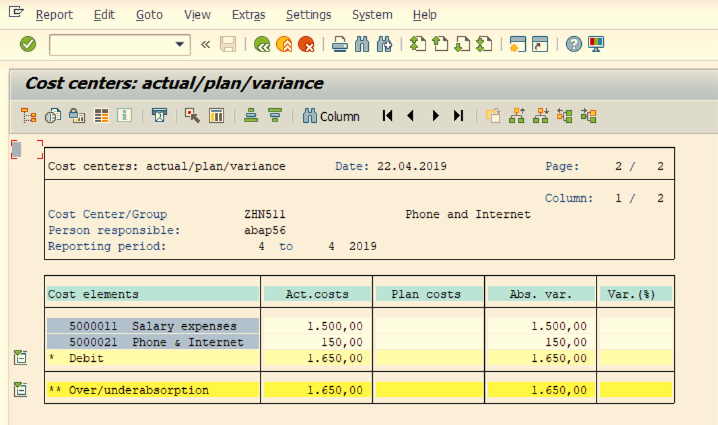Click the Act.costs column header
Viewport: 718px width, 425px height.
pyautogui.click(x=317, y=294)
